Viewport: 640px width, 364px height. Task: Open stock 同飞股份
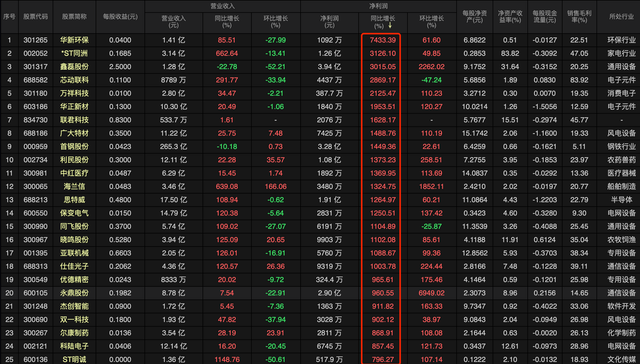coord(74,226)
